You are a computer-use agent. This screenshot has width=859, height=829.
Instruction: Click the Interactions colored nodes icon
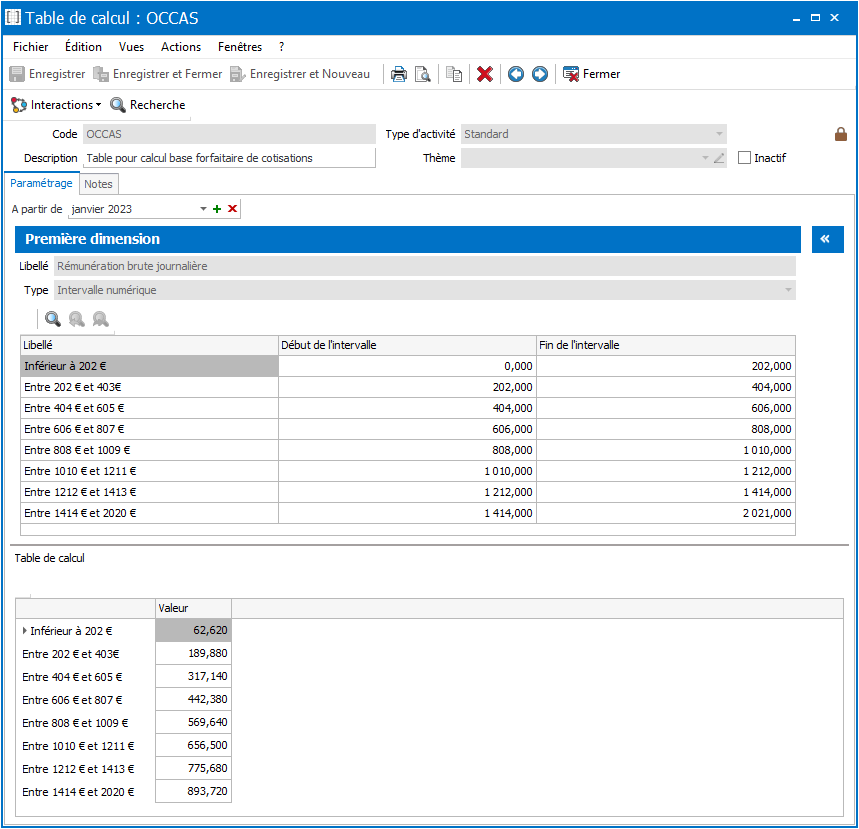coord(19,105)
